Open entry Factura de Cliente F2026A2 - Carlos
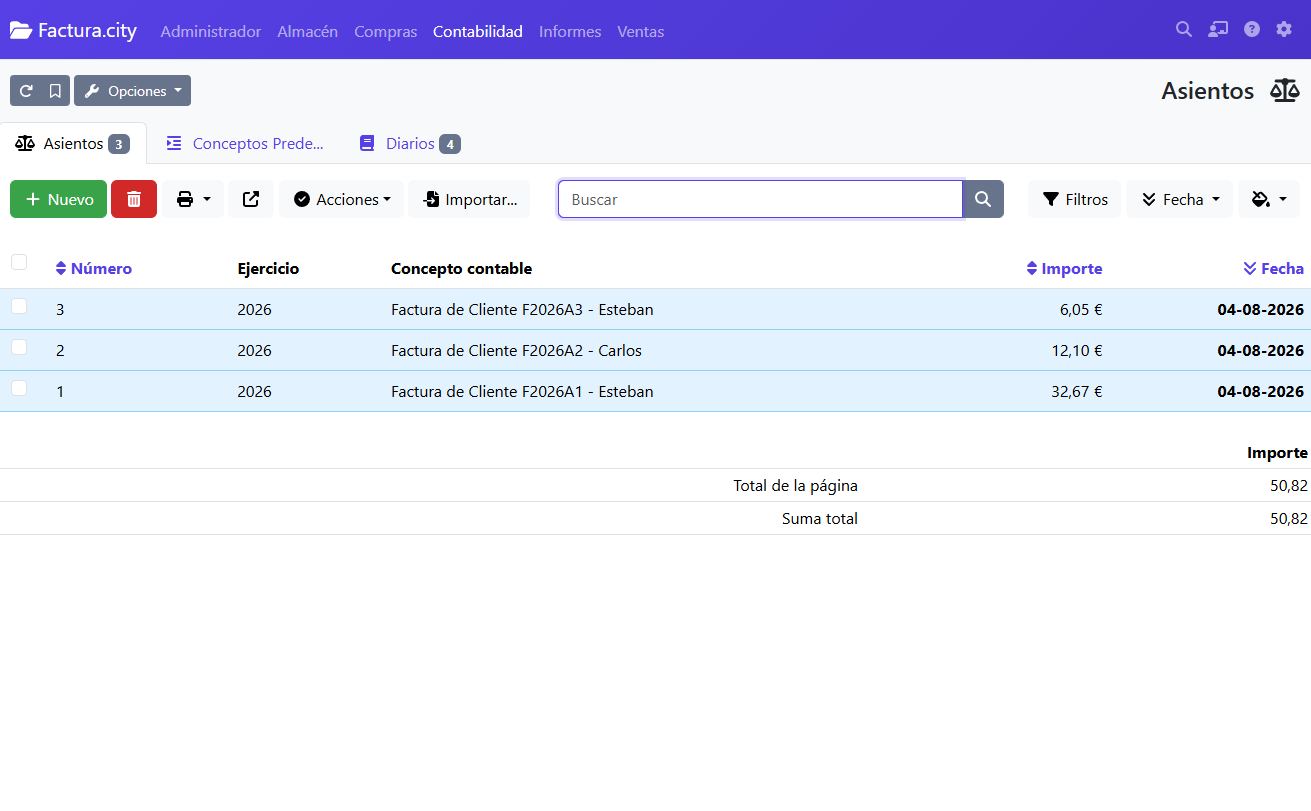The height and width of the screenshot is (811, 1311). [x=516, y=351]
